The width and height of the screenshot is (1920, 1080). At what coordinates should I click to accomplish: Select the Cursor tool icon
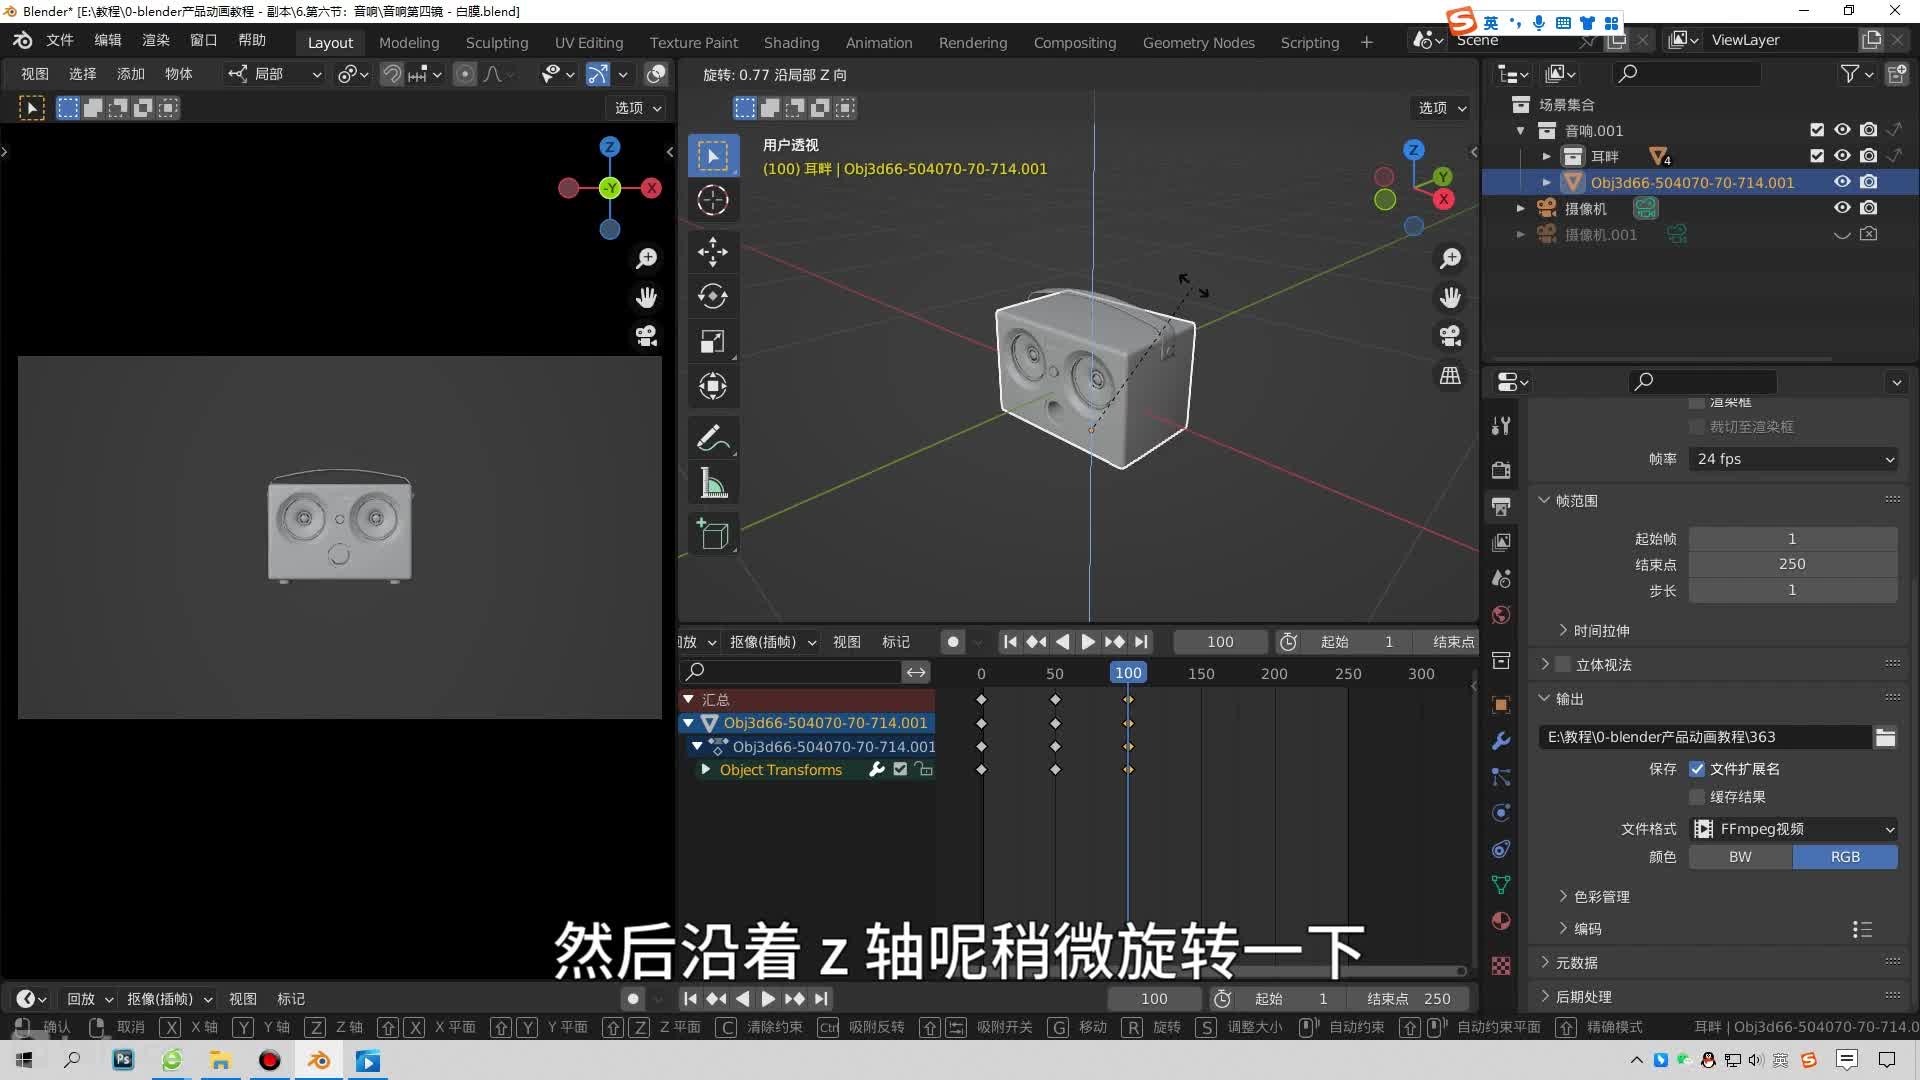coord(713,200)
